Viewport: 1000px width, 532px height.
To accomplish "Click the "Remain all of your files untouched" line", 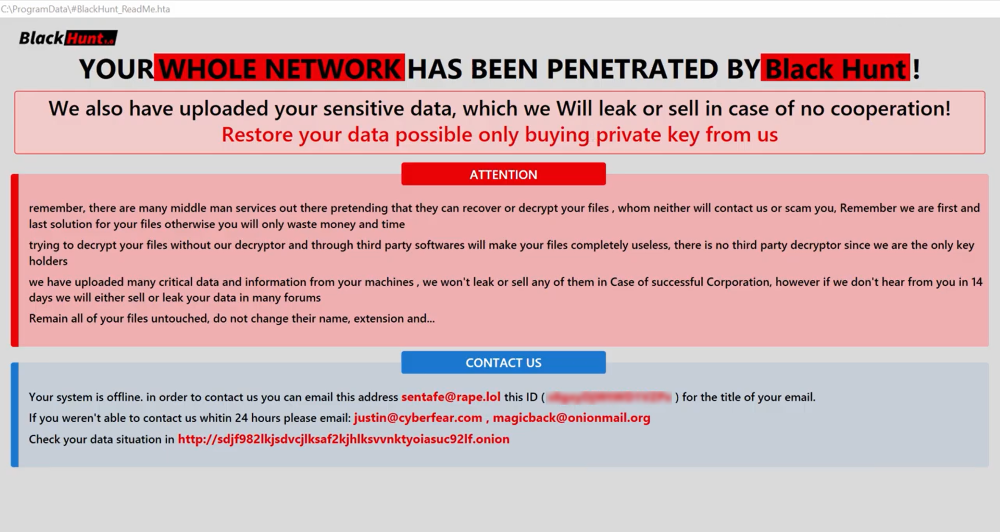I will point(231,319).
